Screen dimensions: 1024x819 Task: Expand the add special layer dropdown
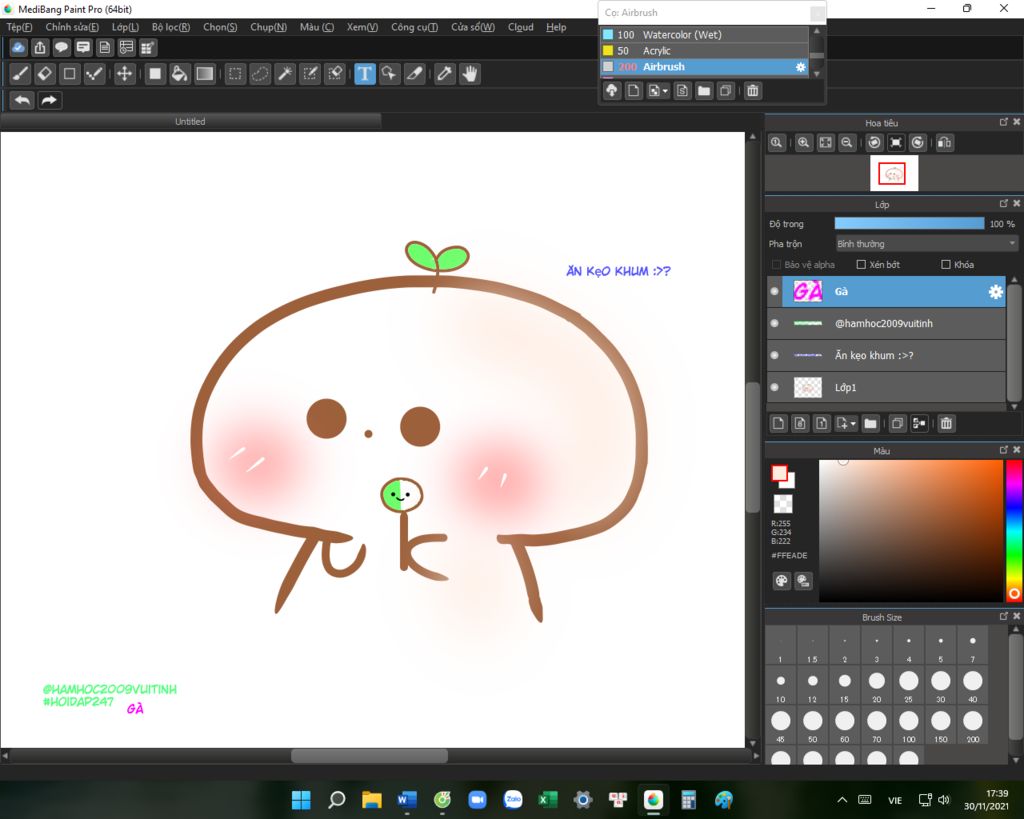[846, 424]
